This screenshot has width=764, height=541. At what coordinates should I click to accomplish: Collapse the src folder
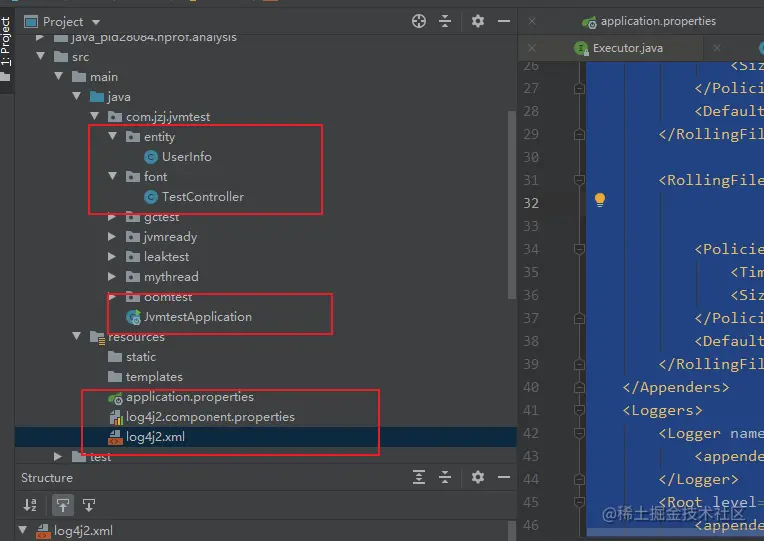[41, 57]
